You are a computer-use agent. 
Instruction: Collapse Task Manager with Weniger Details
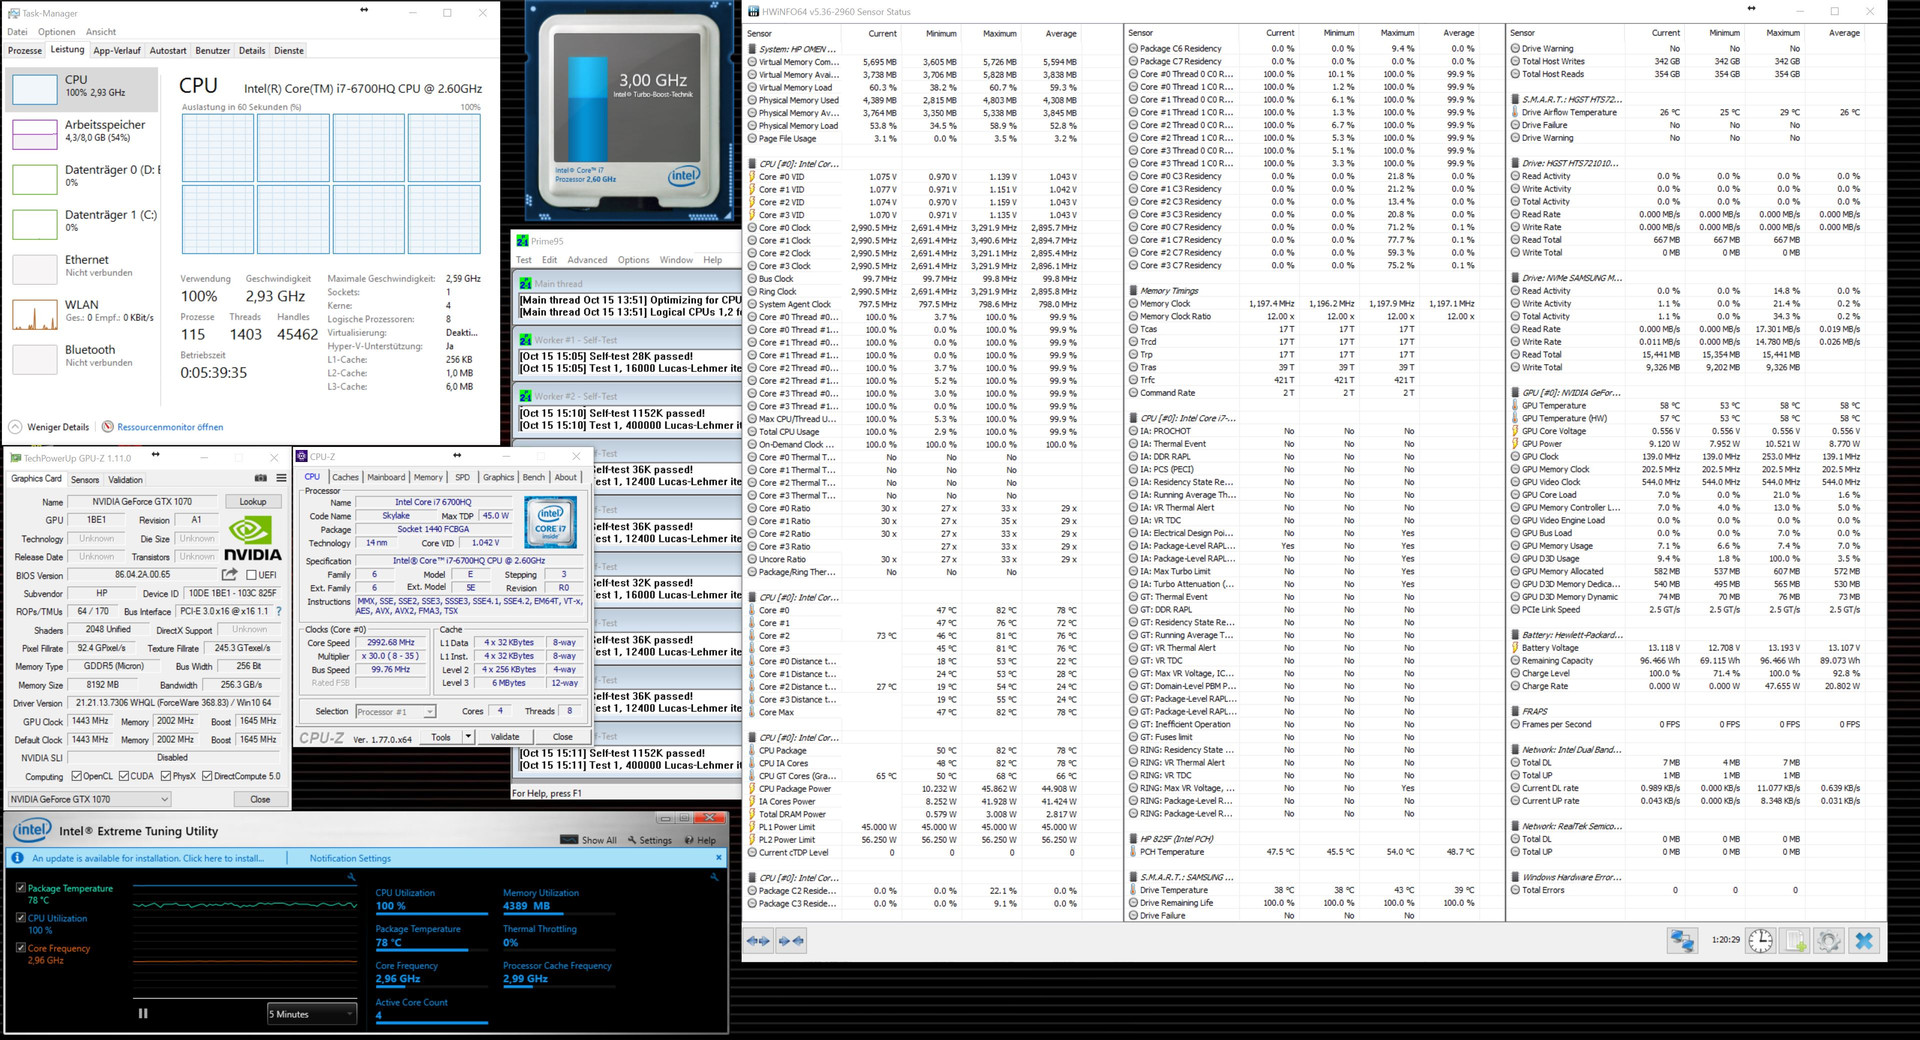point(49,427)
